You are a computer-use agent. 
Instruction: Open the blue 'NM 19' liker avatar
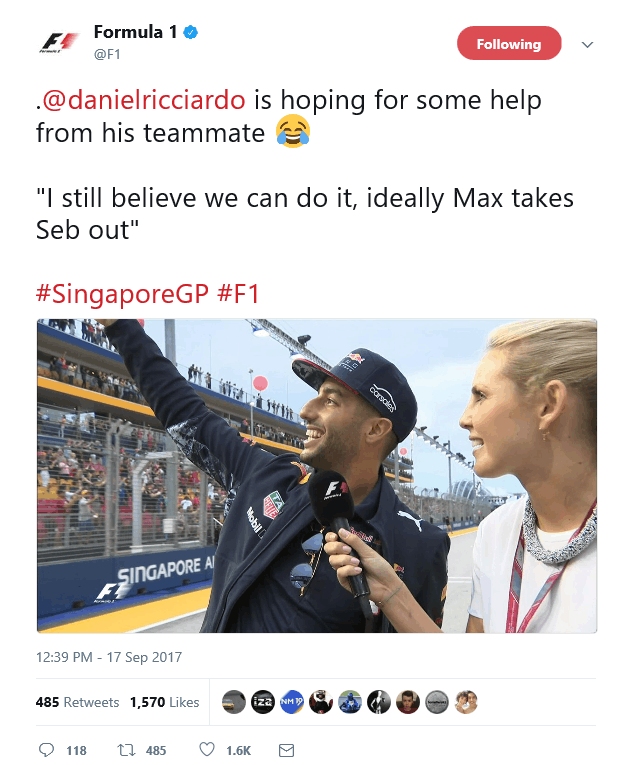click(292, 702)
